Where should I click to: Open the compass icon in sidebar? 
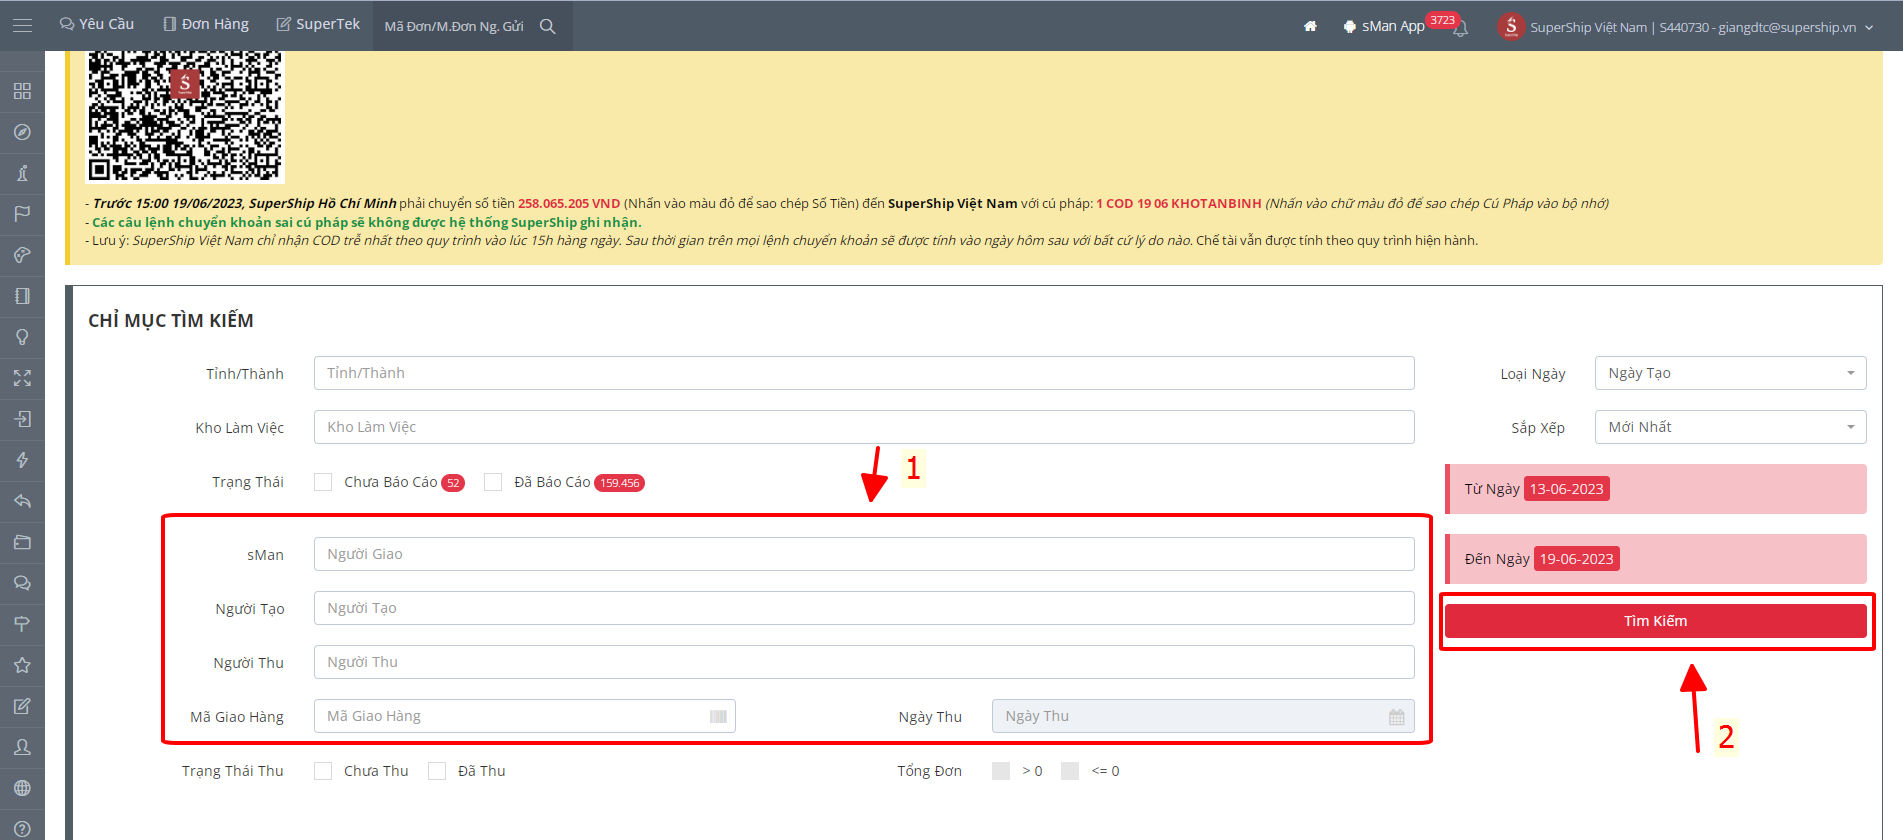coord(22,132)
